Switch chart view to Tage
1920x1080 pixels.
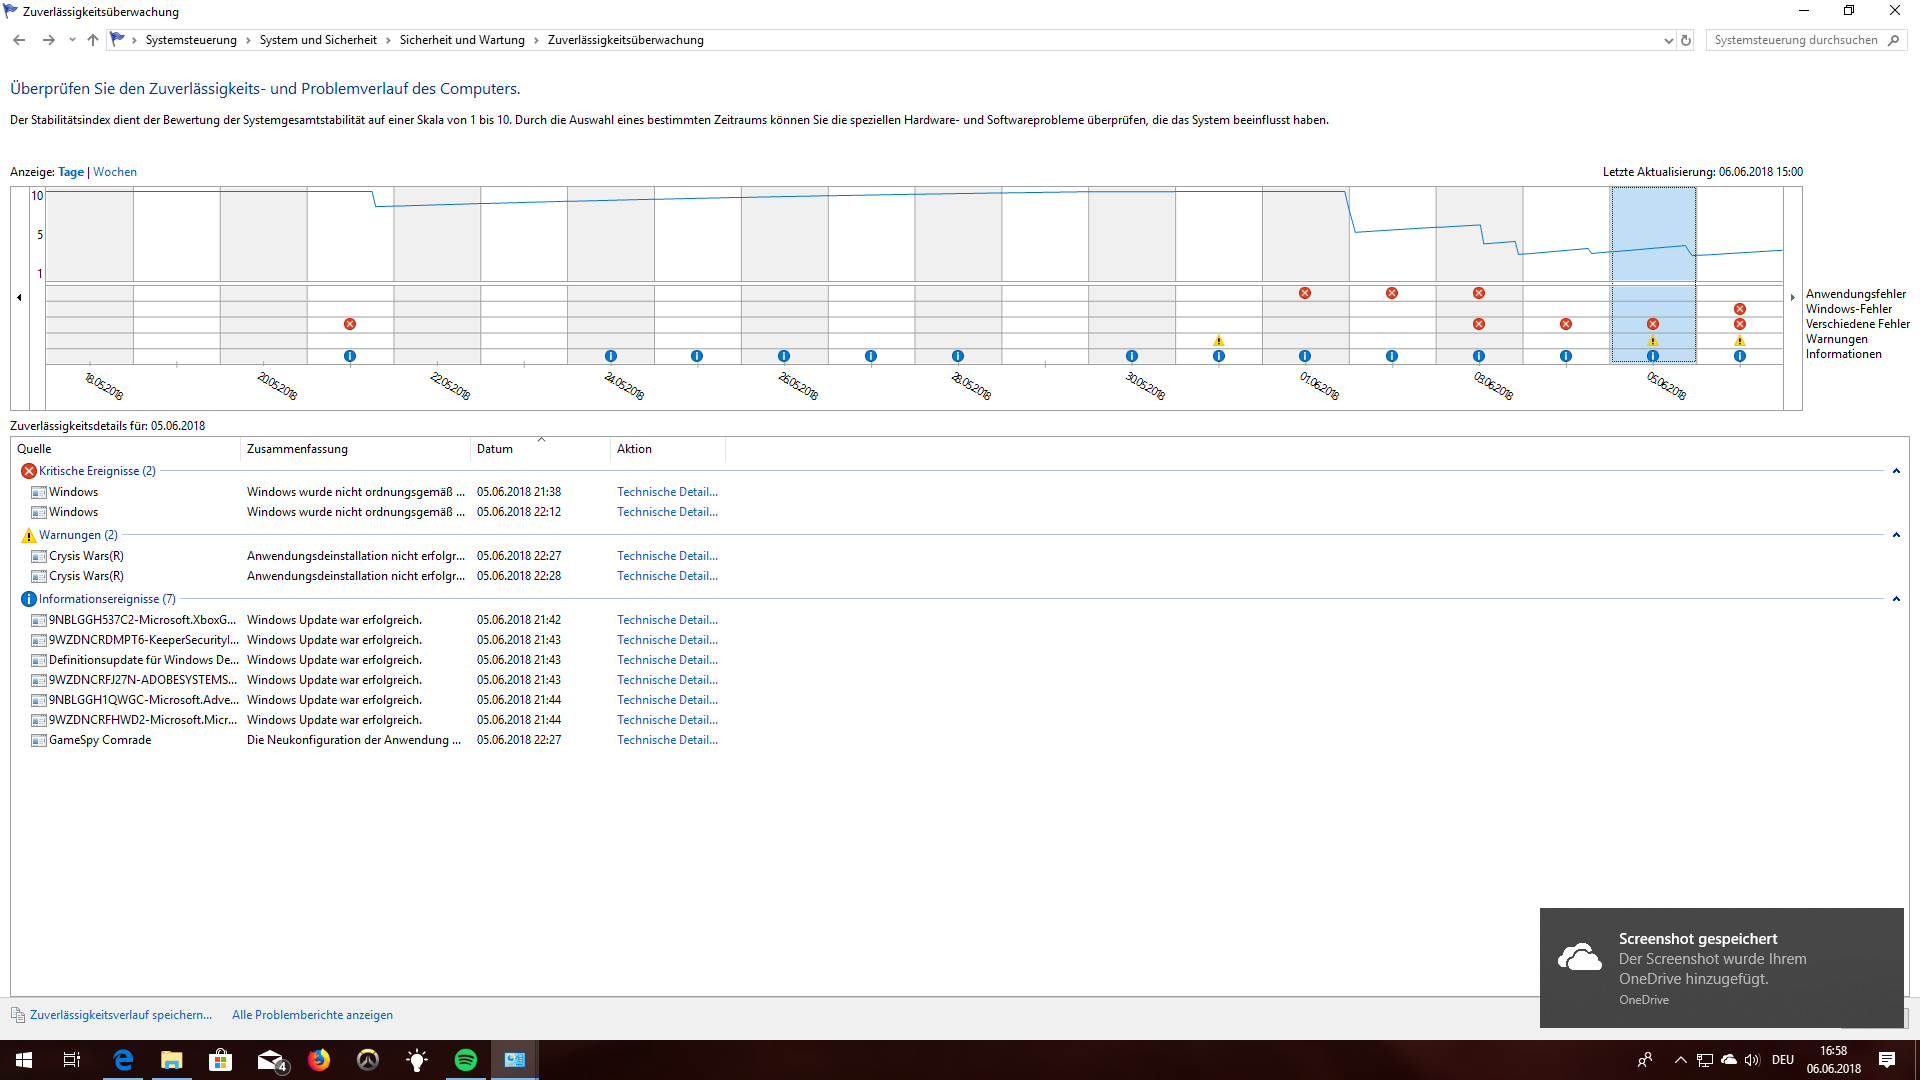[71, 172]
